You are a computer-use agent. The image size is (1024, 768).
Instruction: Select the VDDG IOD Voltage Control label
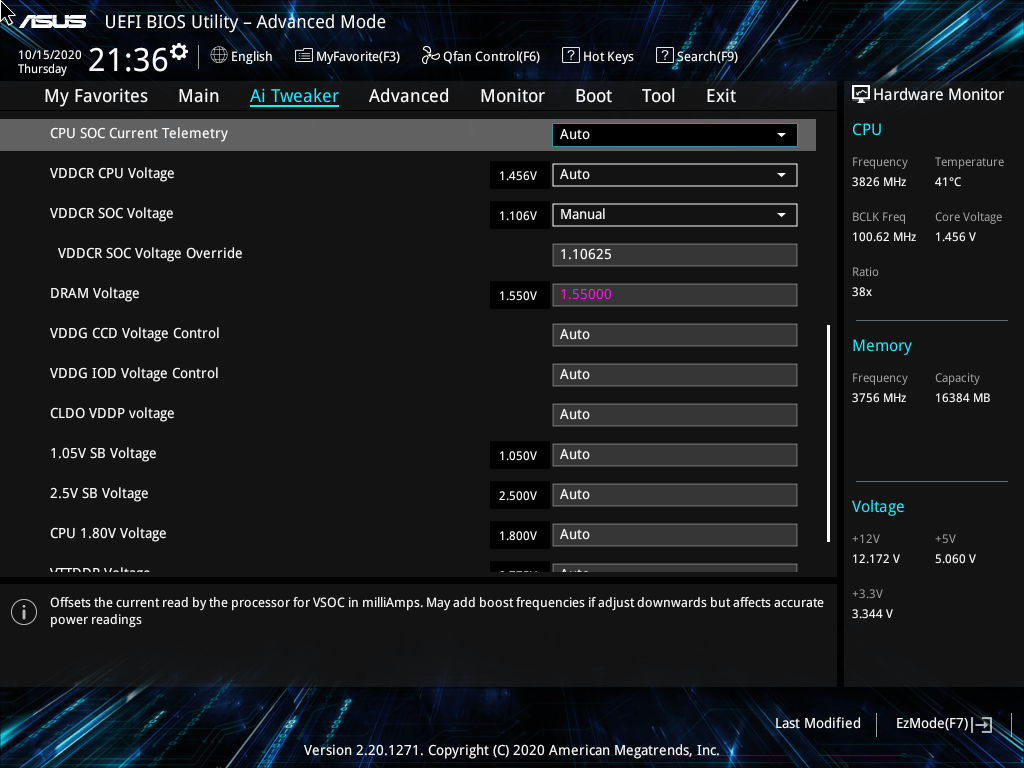(x=134, y=374)
